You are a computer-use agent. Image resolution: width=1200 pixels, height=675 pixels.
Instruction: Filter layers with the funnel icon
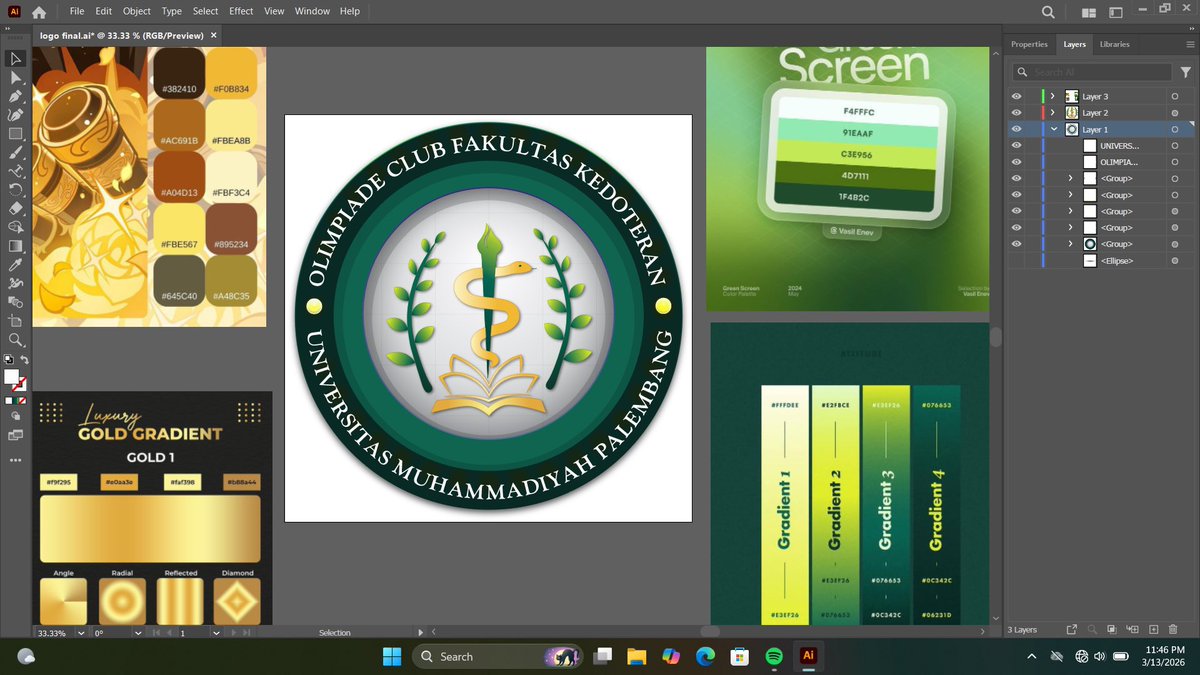(1186, 72)
